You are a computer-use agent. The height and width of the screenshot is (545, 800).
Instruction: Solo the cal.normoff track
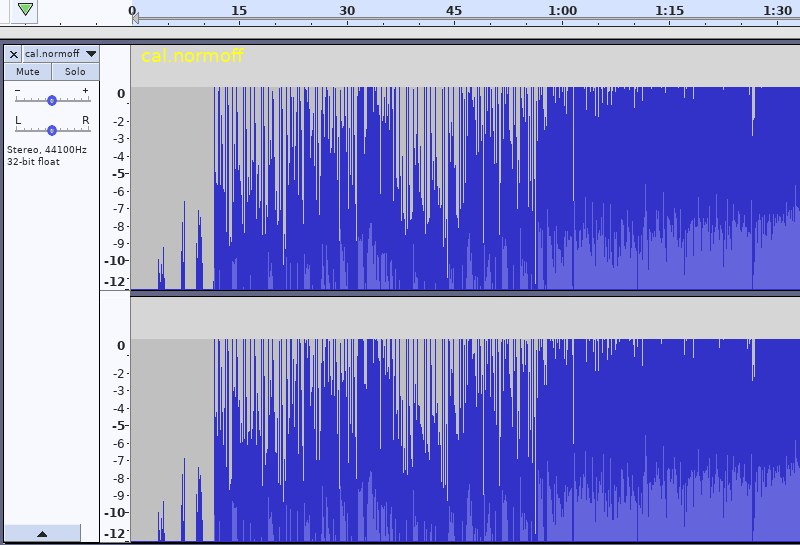75,72
